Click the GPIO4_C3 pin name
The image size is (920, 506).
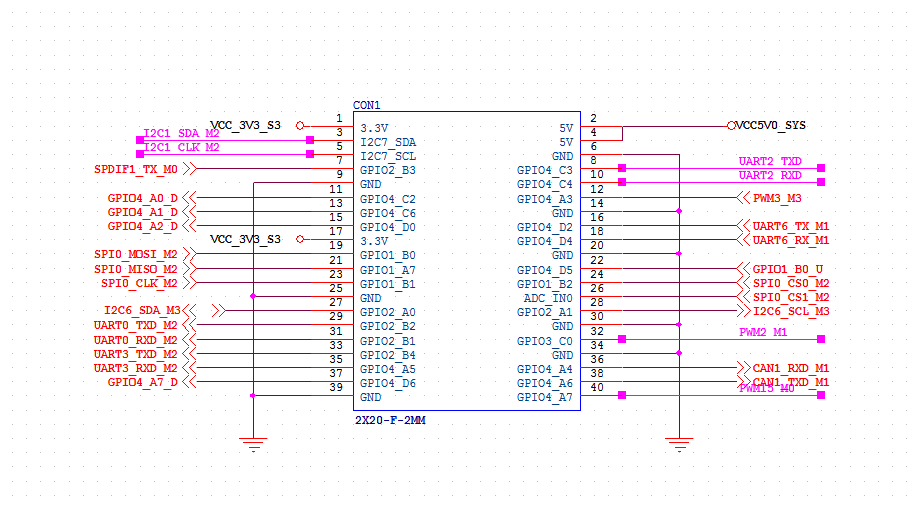point(544,171)
